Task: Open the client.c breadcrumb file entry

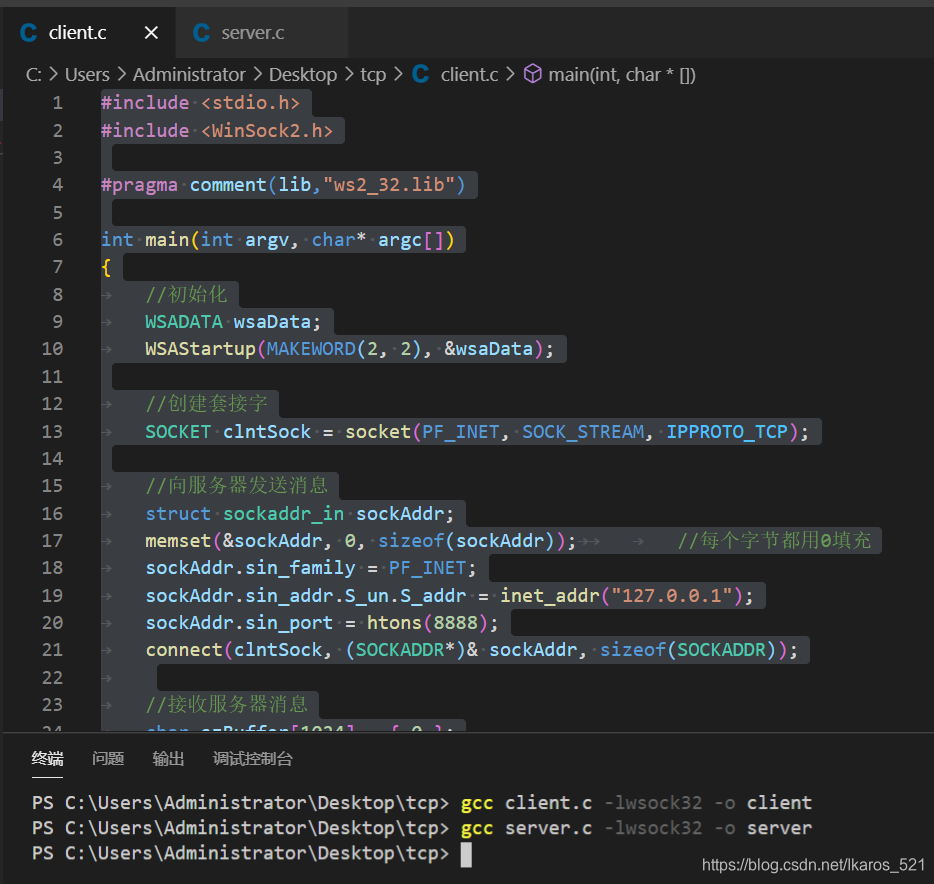Action: tap(469, 74)
